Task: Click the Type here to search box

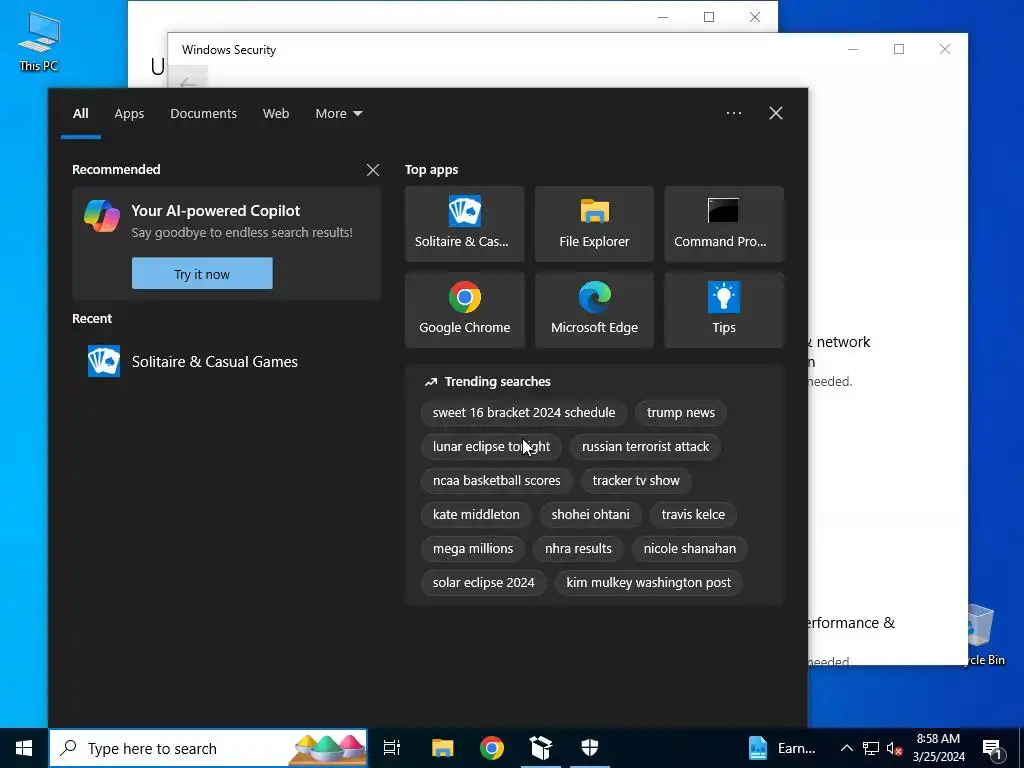Action: point(208,748)
